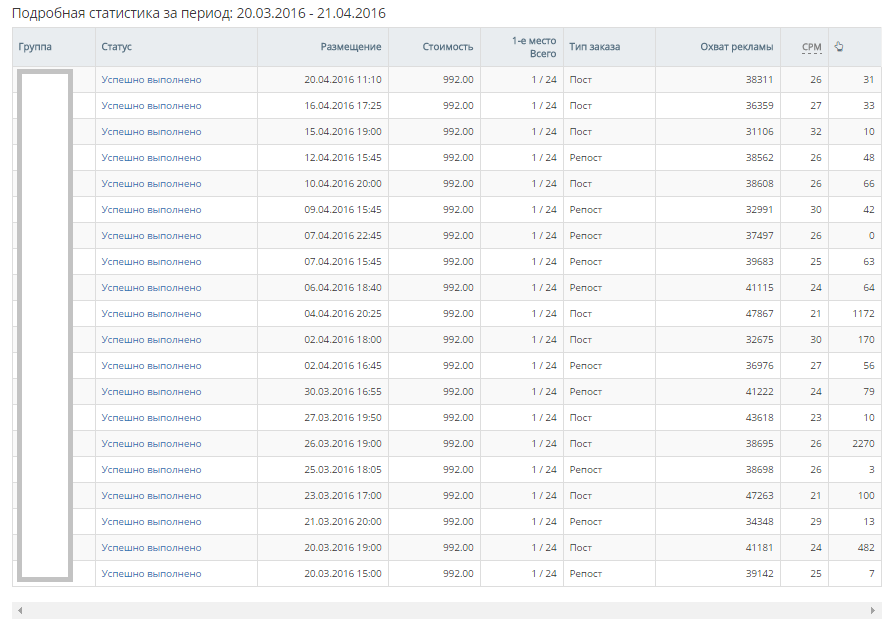This screenshot has width=891, height=630.
Task: Click the Статус column header
Action: click(x=116, y=47)
